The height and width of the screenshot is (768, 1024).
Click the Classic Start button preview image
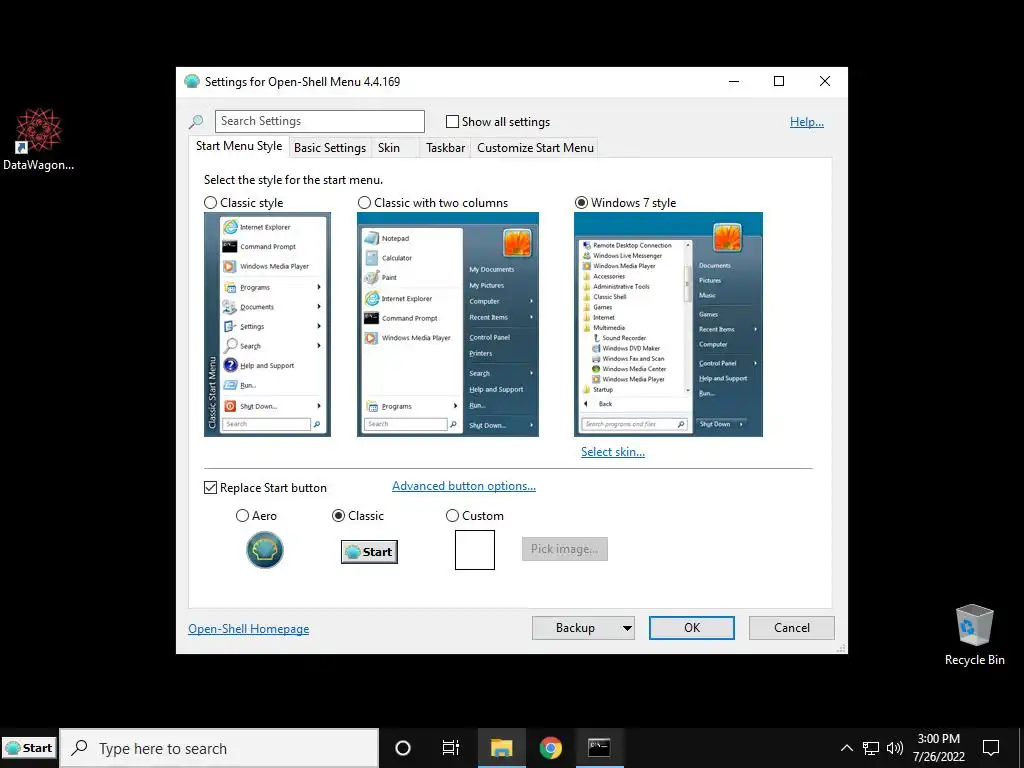tap(369, 552)
